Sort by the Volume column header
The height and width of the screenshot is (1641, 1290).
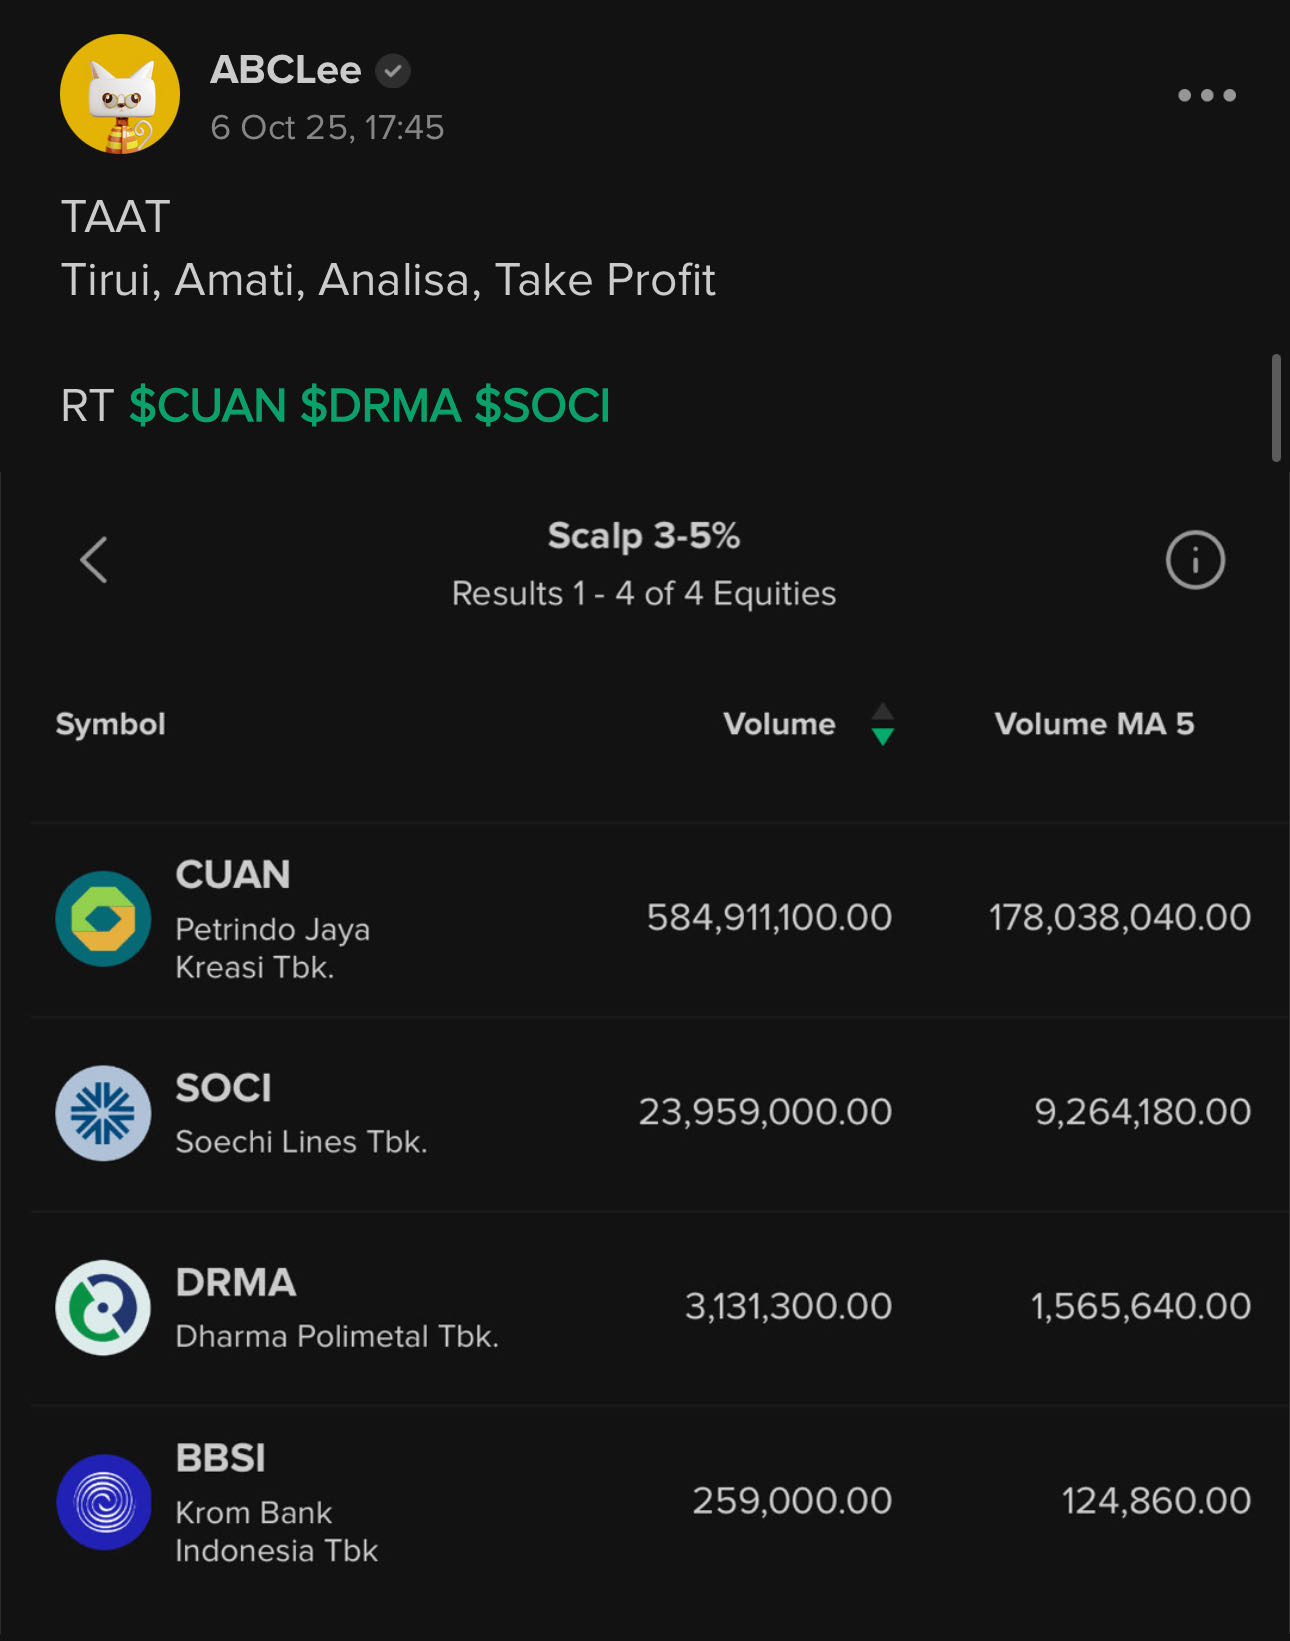pos(779,724)
